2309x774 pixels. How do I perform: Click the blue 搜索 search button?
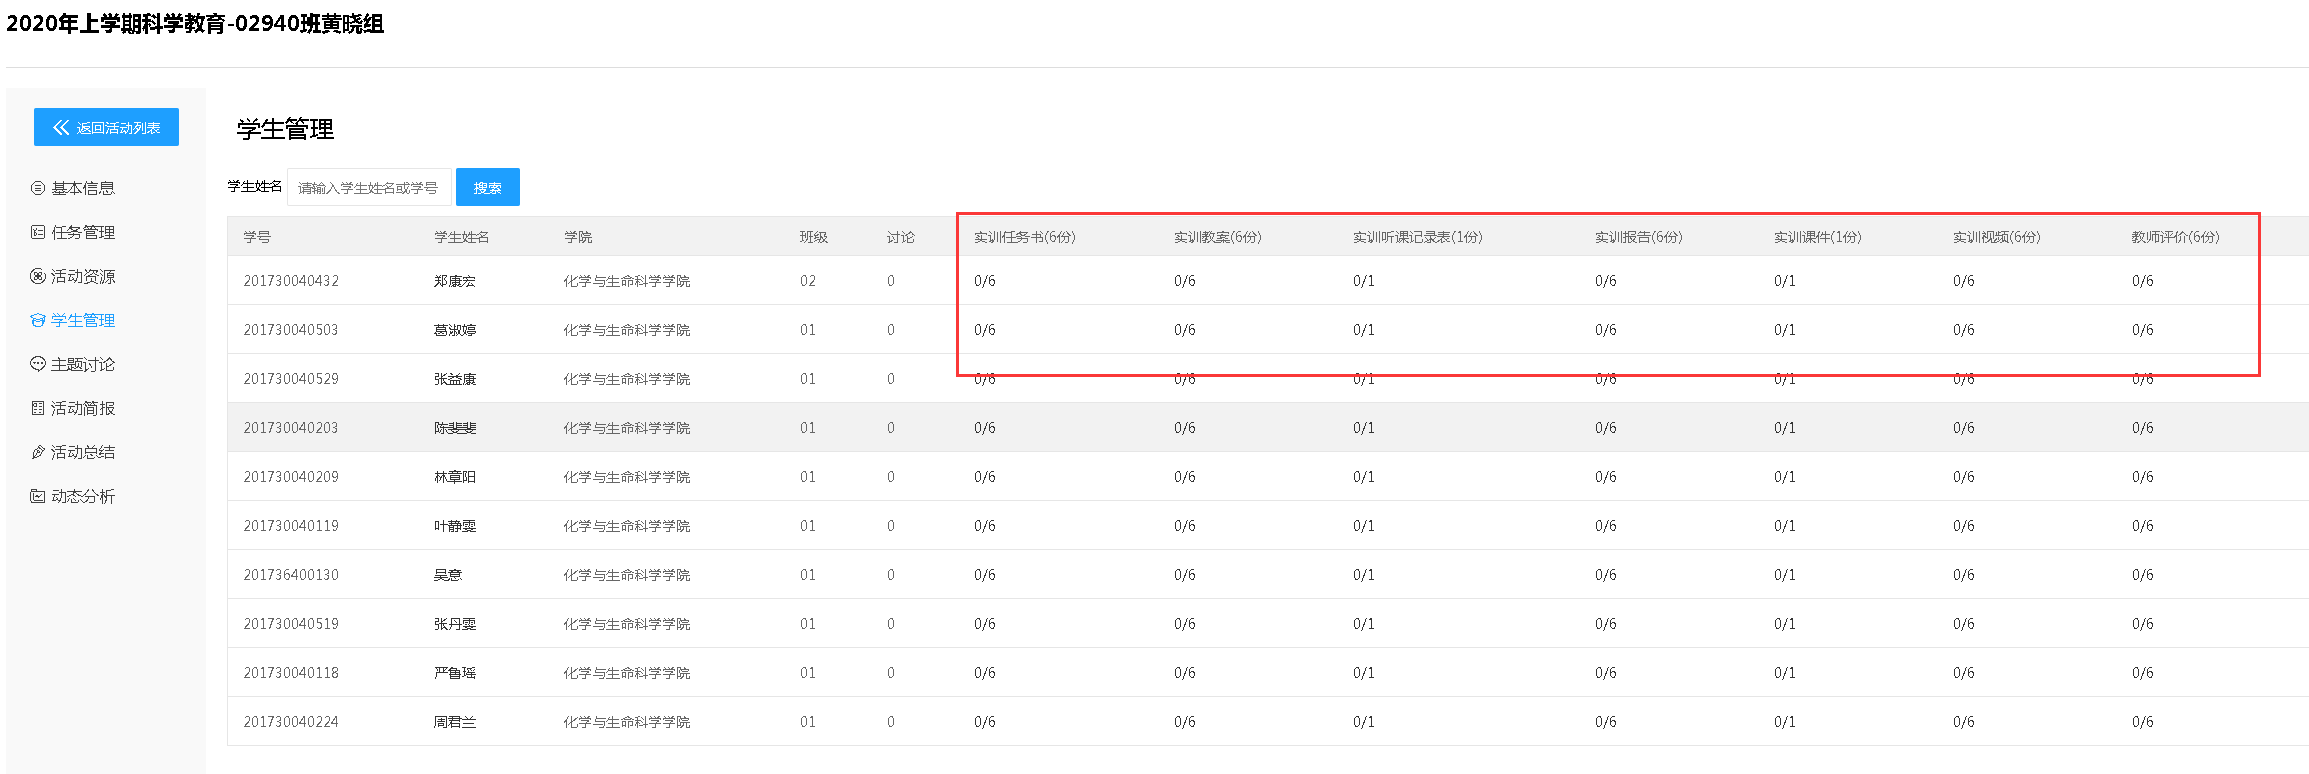tap(487, 187)
